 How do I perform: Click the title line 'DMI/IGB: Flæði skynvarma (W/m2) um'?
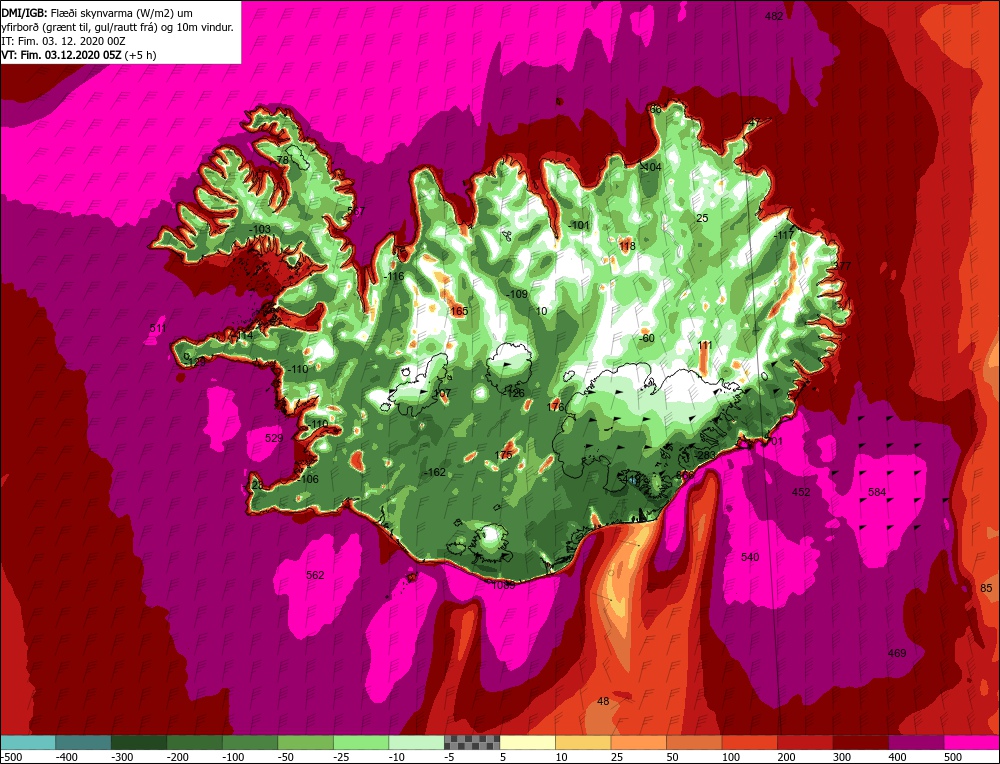(98, 13)
